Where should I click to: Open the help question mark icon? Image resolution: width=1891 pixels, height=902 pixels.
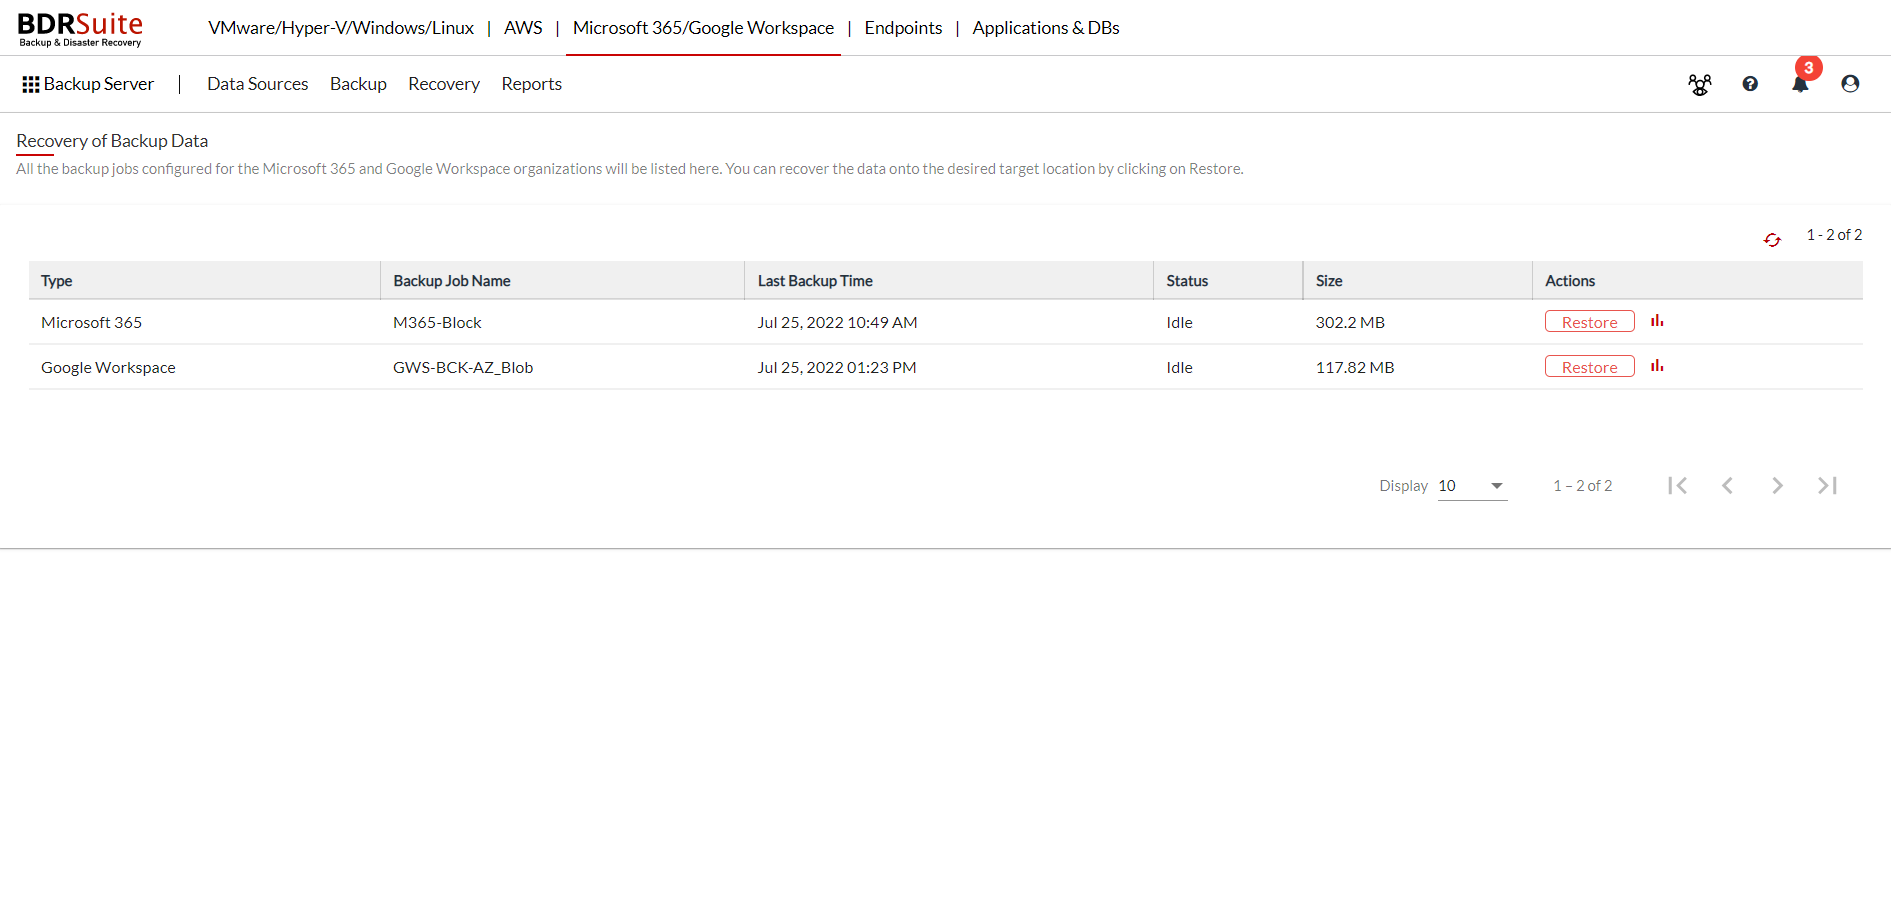coord(1750,84)
